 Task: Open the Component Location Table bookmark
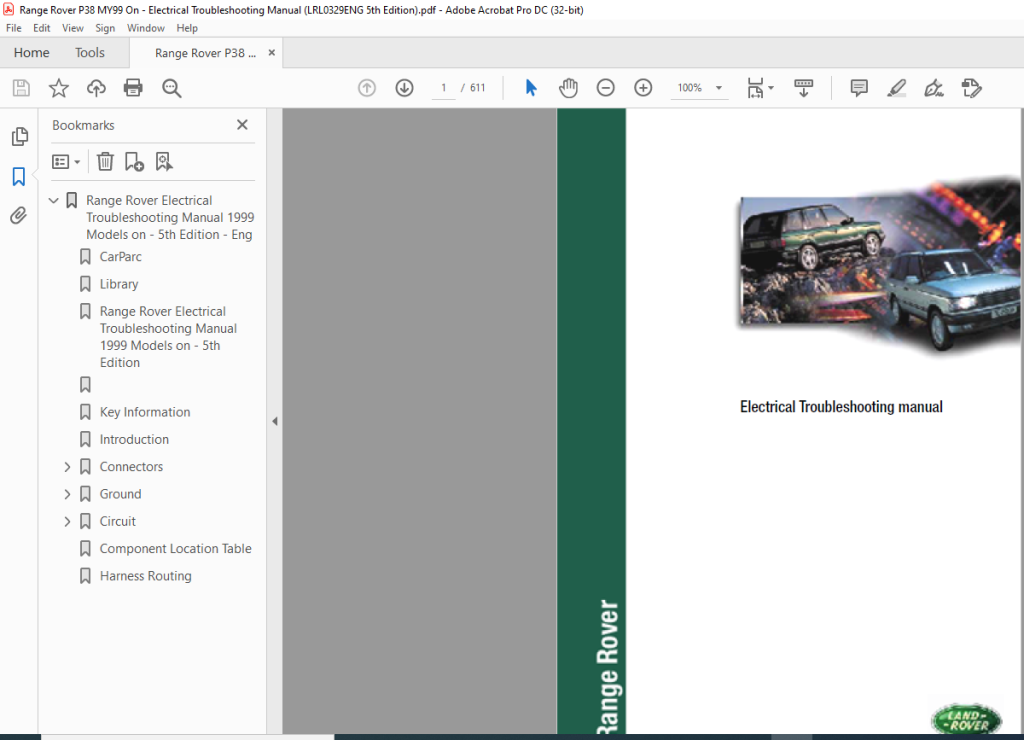coord(175,549)
